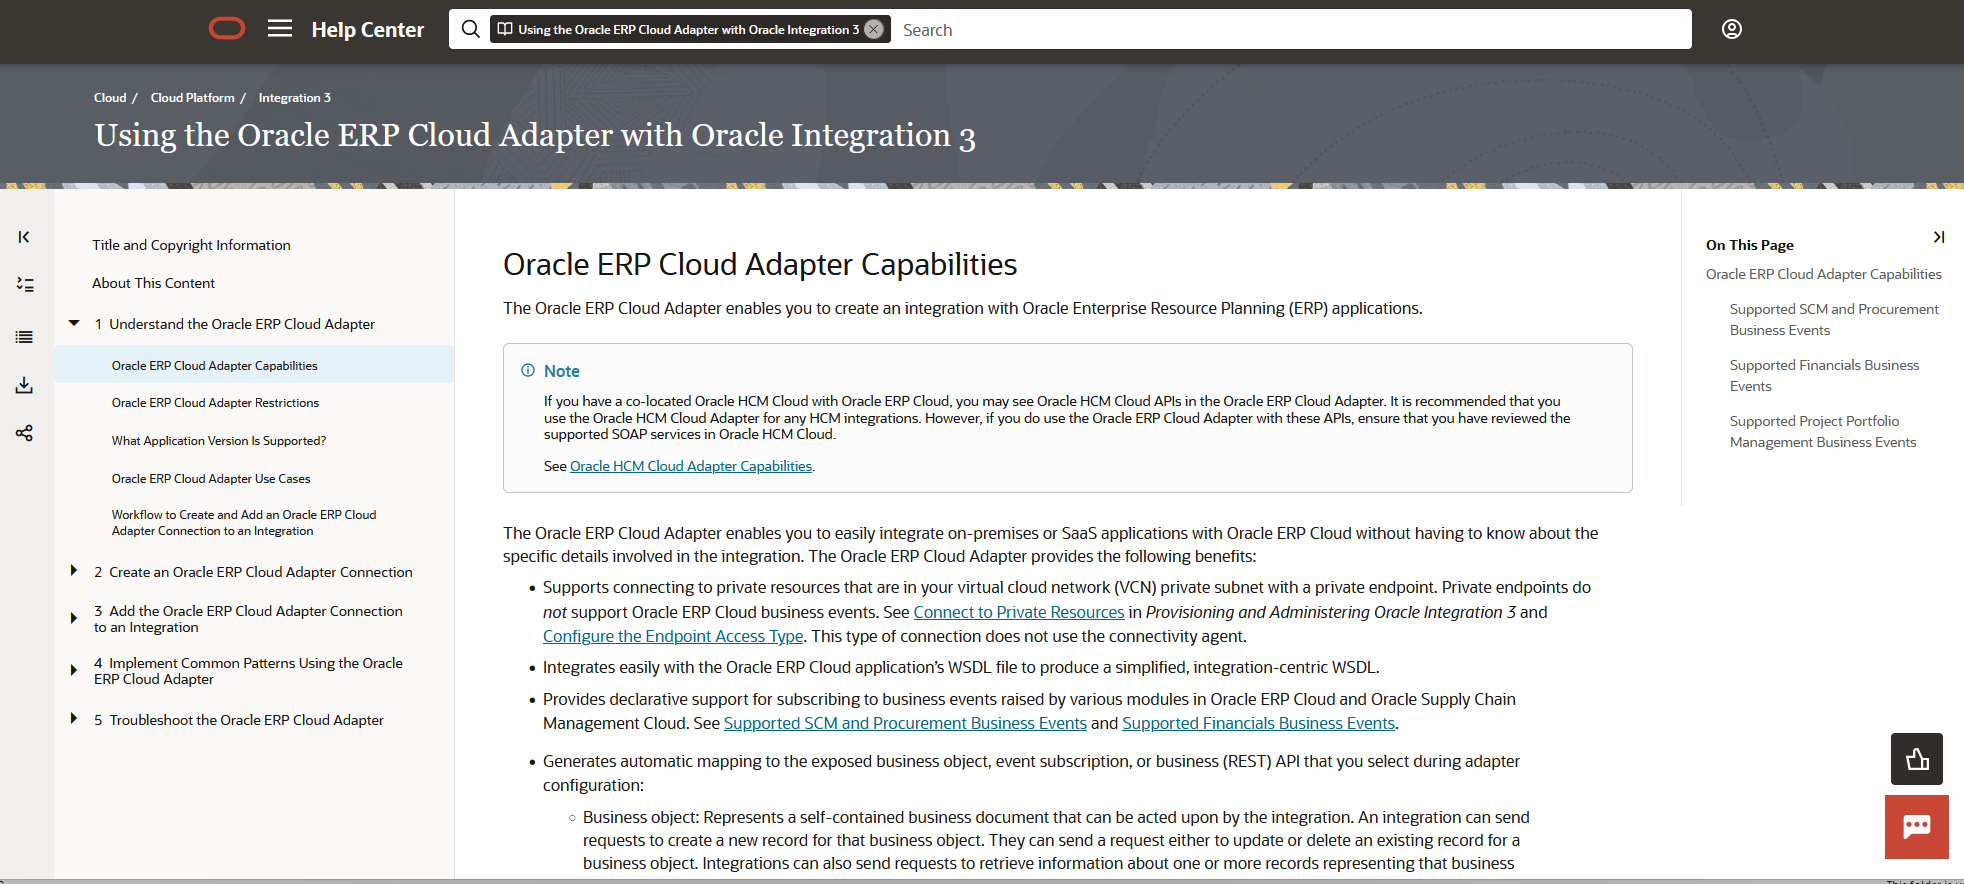1964x884 pixels.
Task: Open Connect to Private Resources link
Action: (1018, 612)
